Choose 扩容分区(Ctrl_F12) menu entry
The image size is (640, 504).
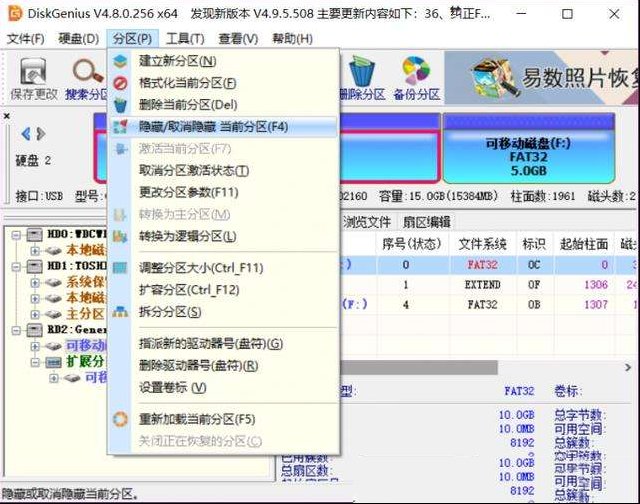coord(223,290)
